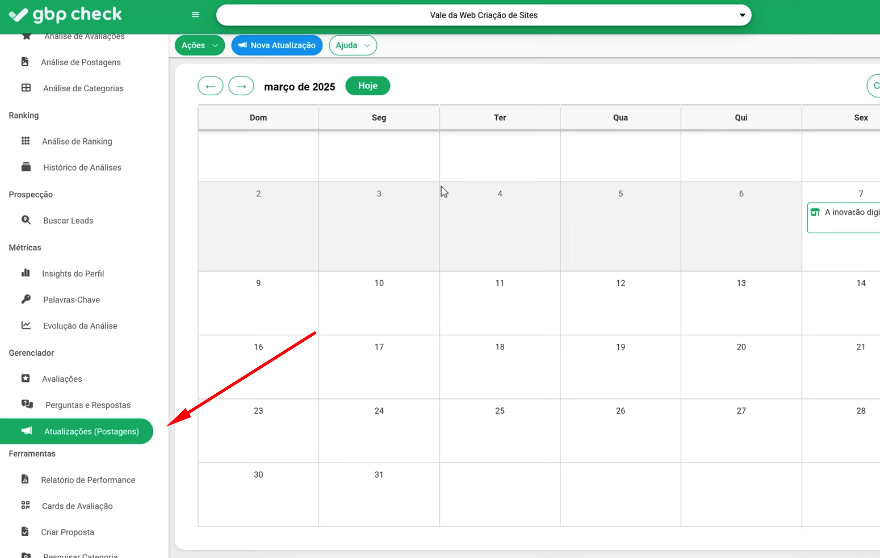The width and height of the screenshot is (880, 558).
Task: Open Avaliações menu item
Action: [62, 379]
